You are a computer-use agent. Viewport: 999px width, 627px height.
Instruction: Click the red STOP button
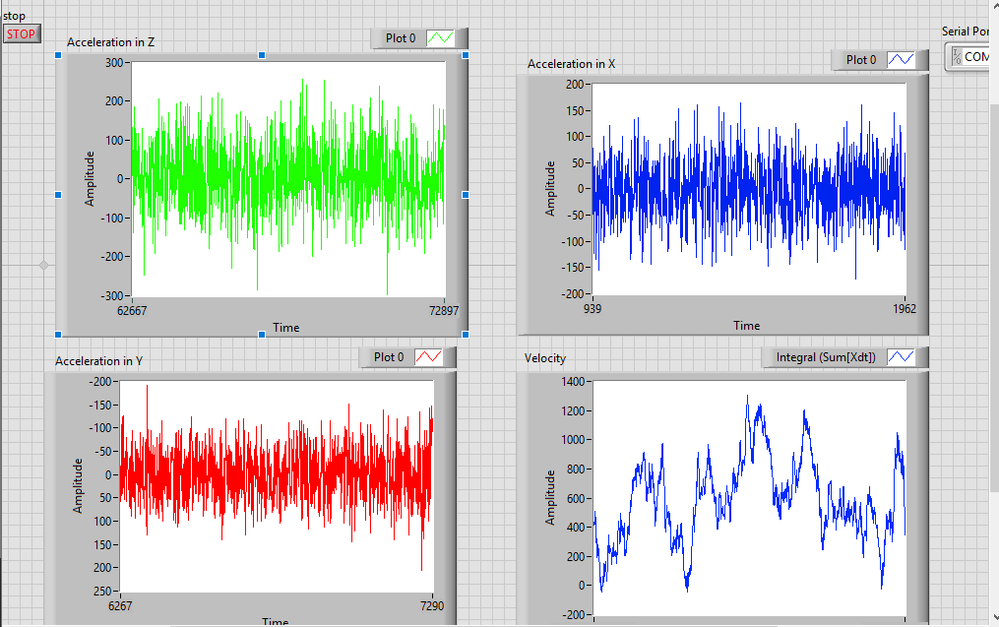tap(21, 34)
